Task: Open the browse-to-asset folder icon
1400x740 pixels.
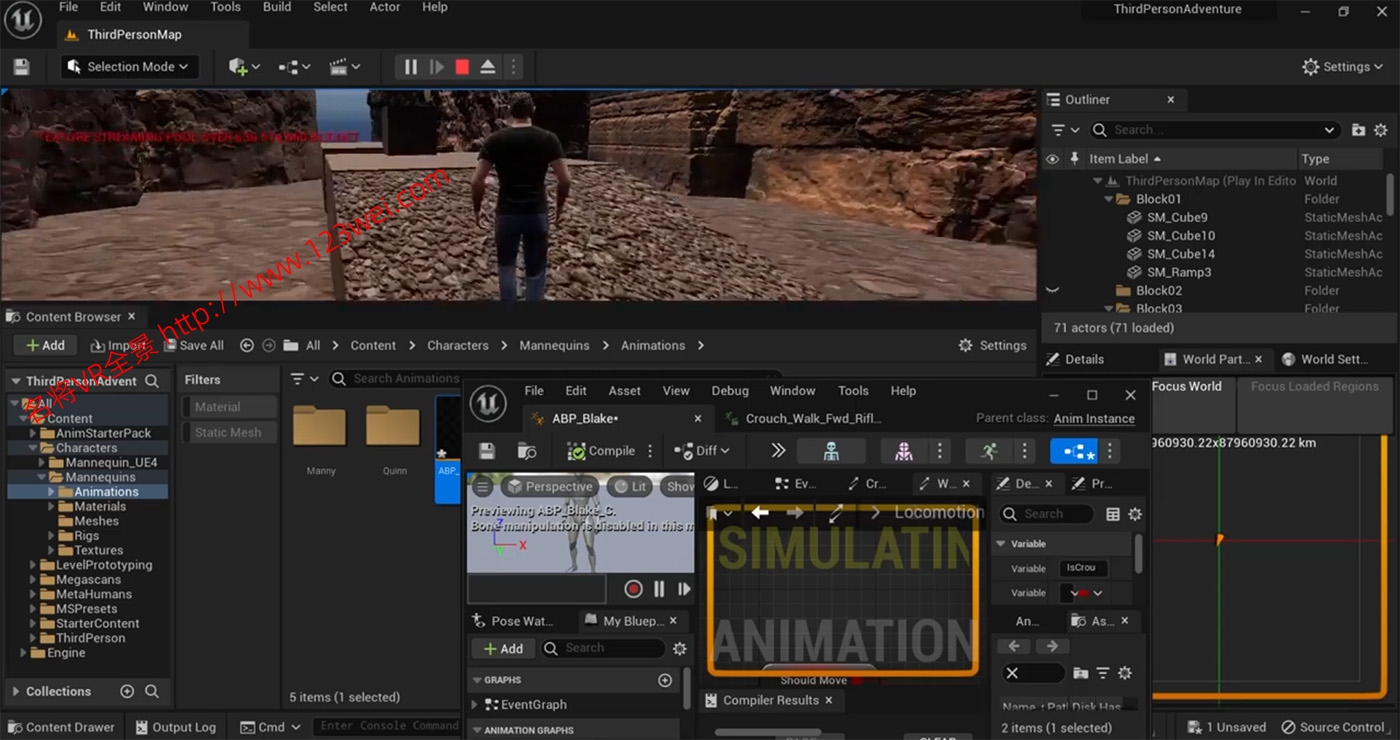Action: pyautogui.click(x=527, y=451)
